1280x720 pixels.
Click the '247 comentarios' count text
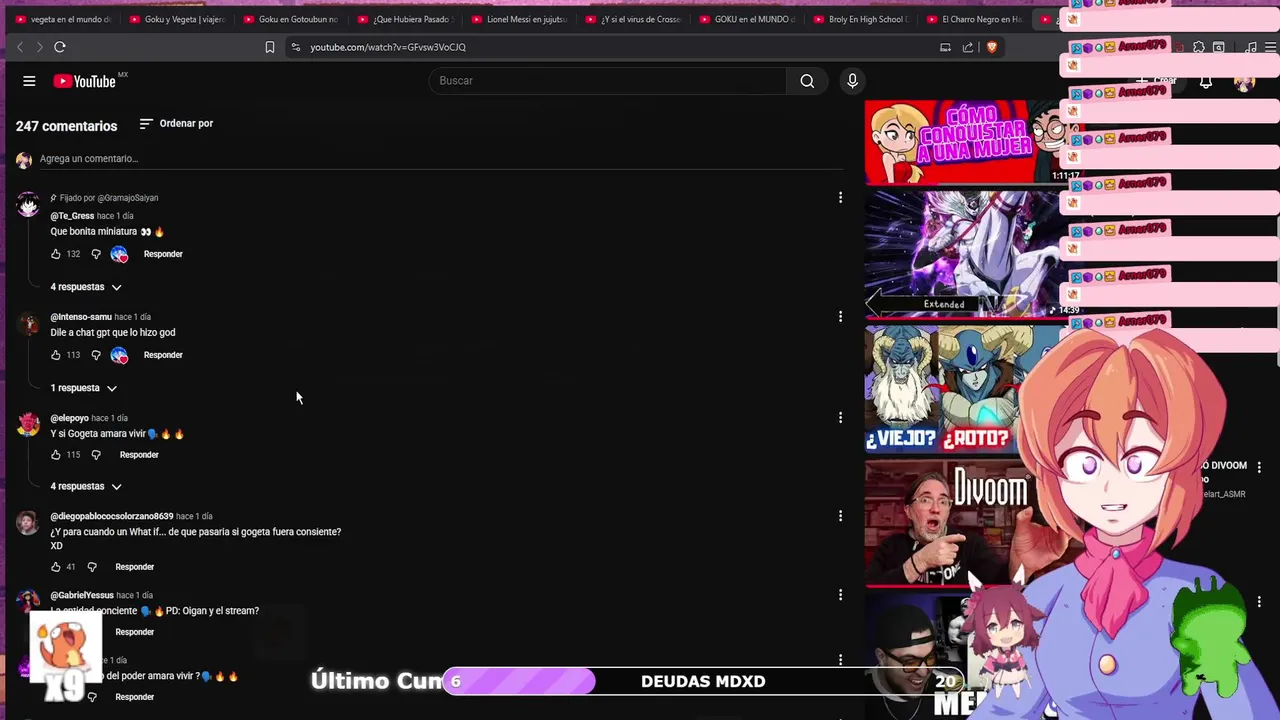coord(67,126)
